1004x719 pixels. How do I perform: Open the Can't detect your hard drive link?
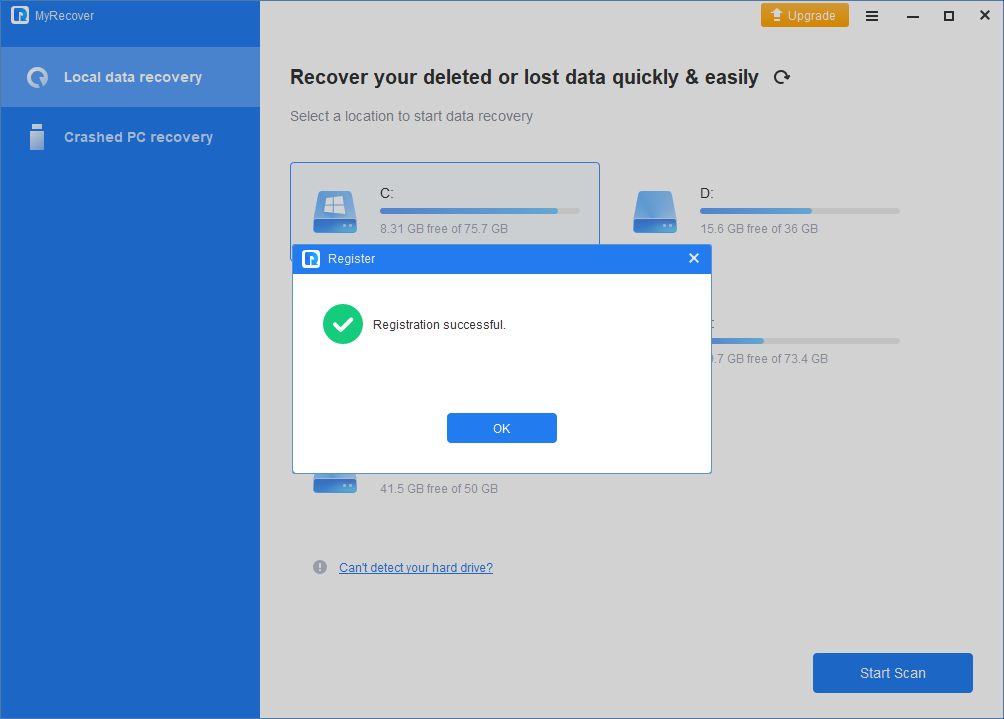coord(416,567)
